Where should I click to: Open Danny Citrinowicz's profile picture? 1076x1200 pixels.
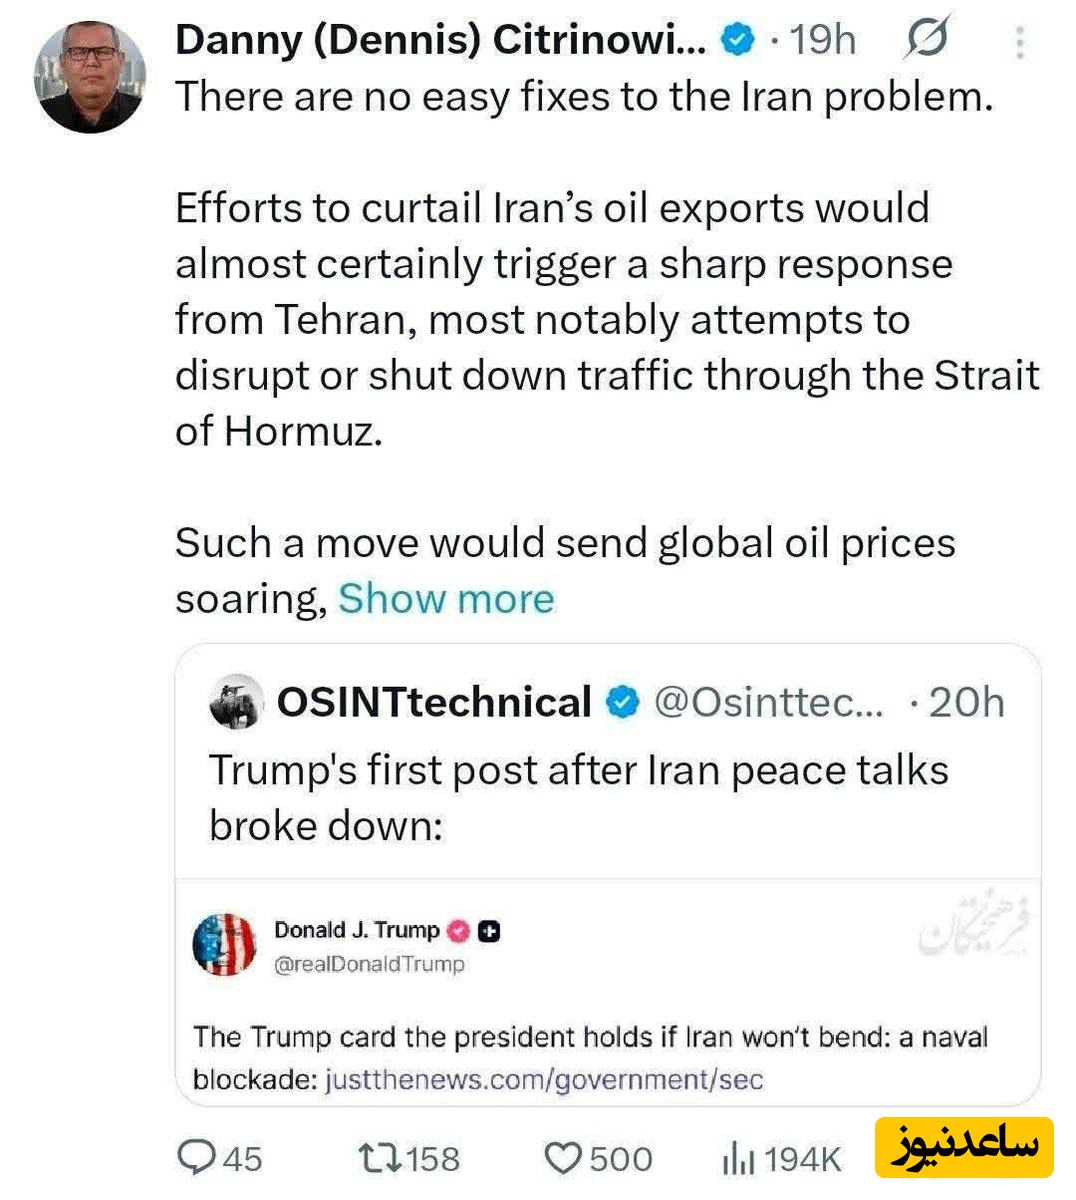[x=90, y=76]
